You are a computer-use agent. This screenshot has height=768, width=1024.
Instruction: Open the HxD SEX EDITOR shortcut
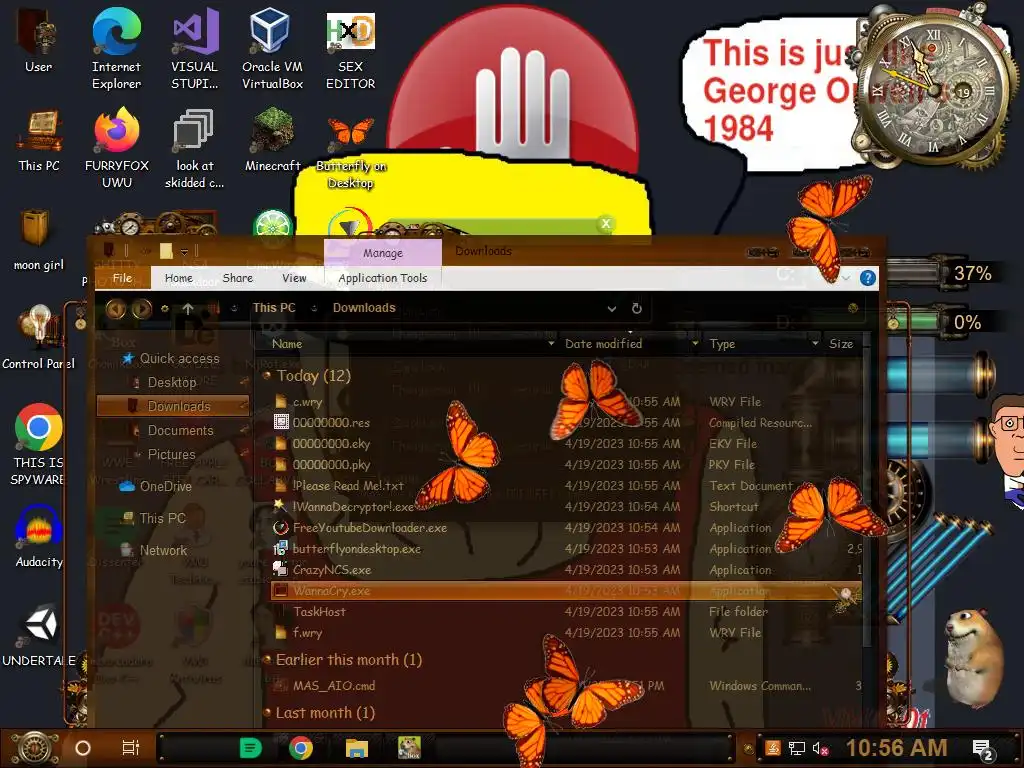click(351, 50)
